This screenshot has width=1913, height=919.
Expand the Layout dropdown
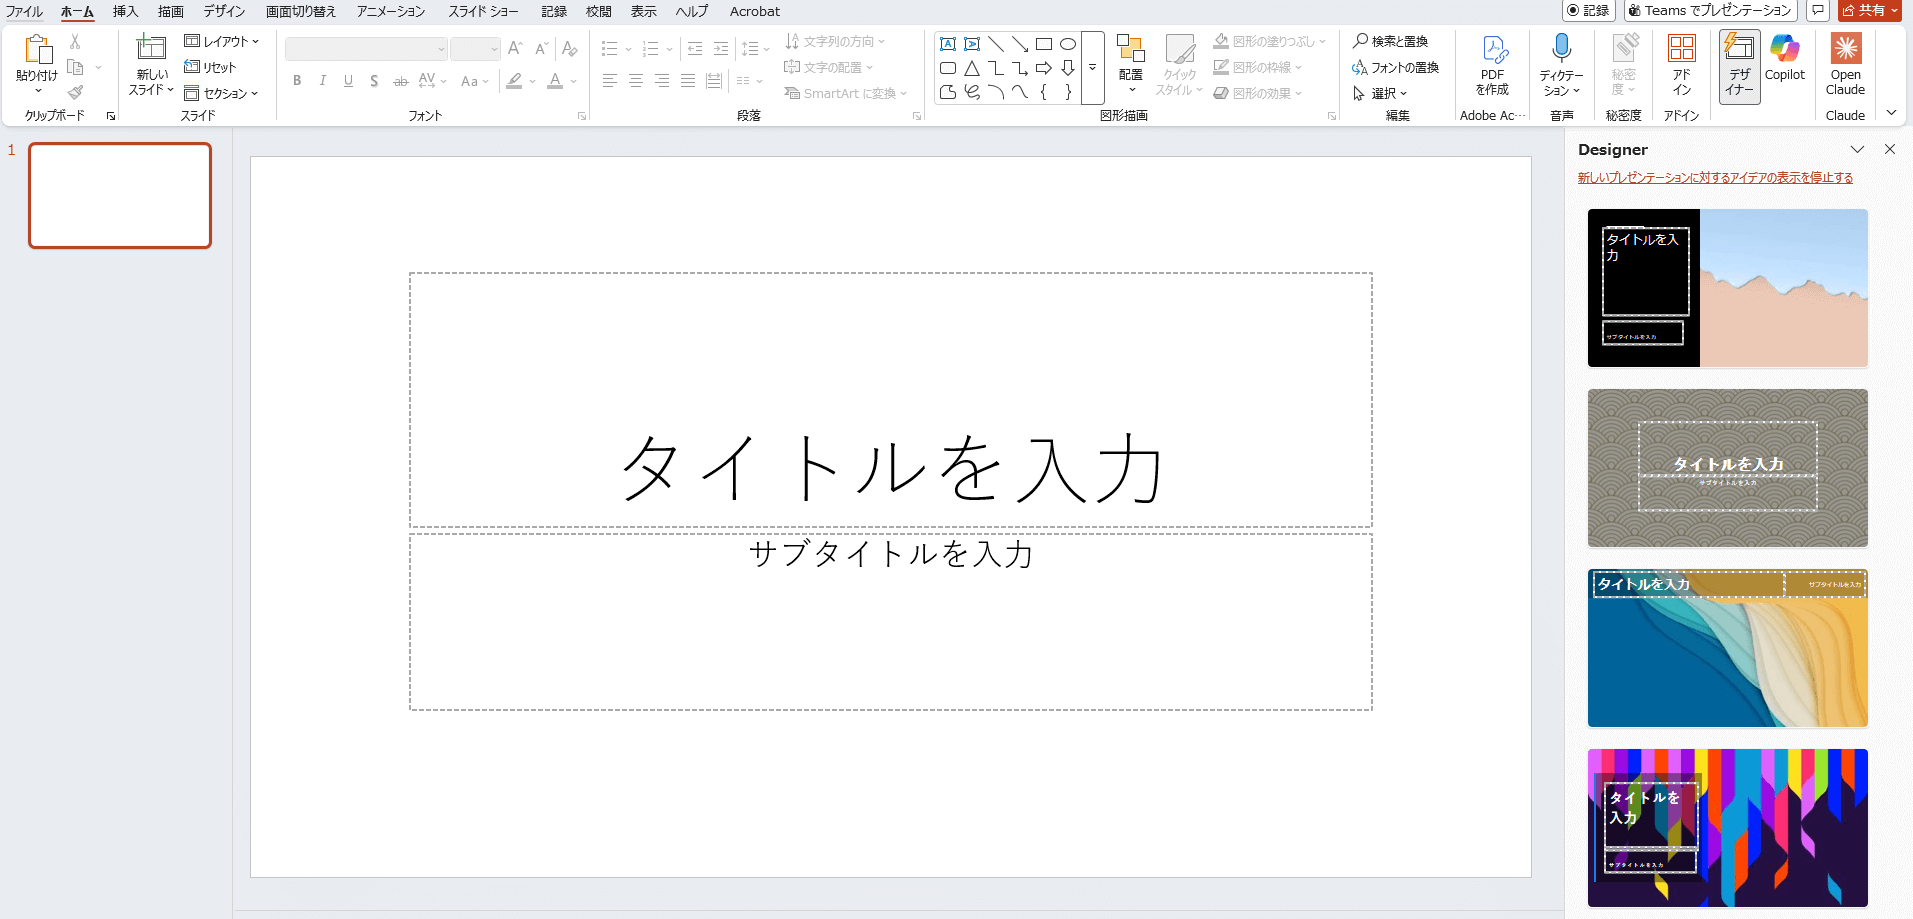222,41
